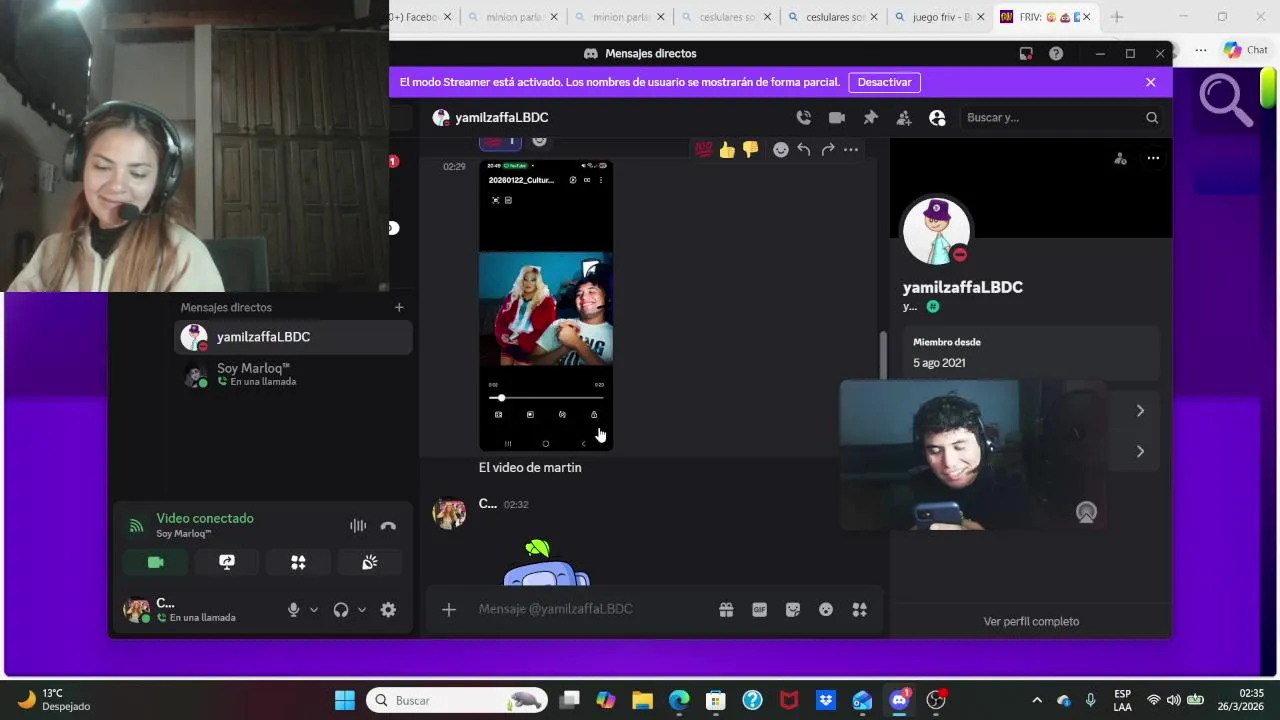Deafen audio with headphones icon
The image size is (1280, 720).
pyautogui.click(x=341, y=610)
